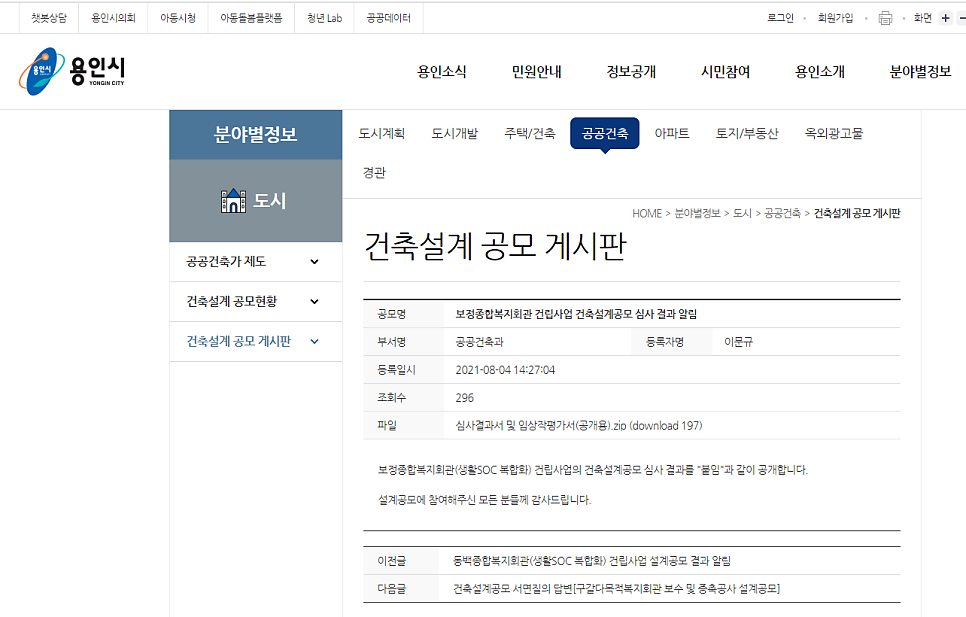Toggle the 건축설계 공모 게시판 chevron
The width and height of the screenshot is (966, 617).
pos(314,342)
